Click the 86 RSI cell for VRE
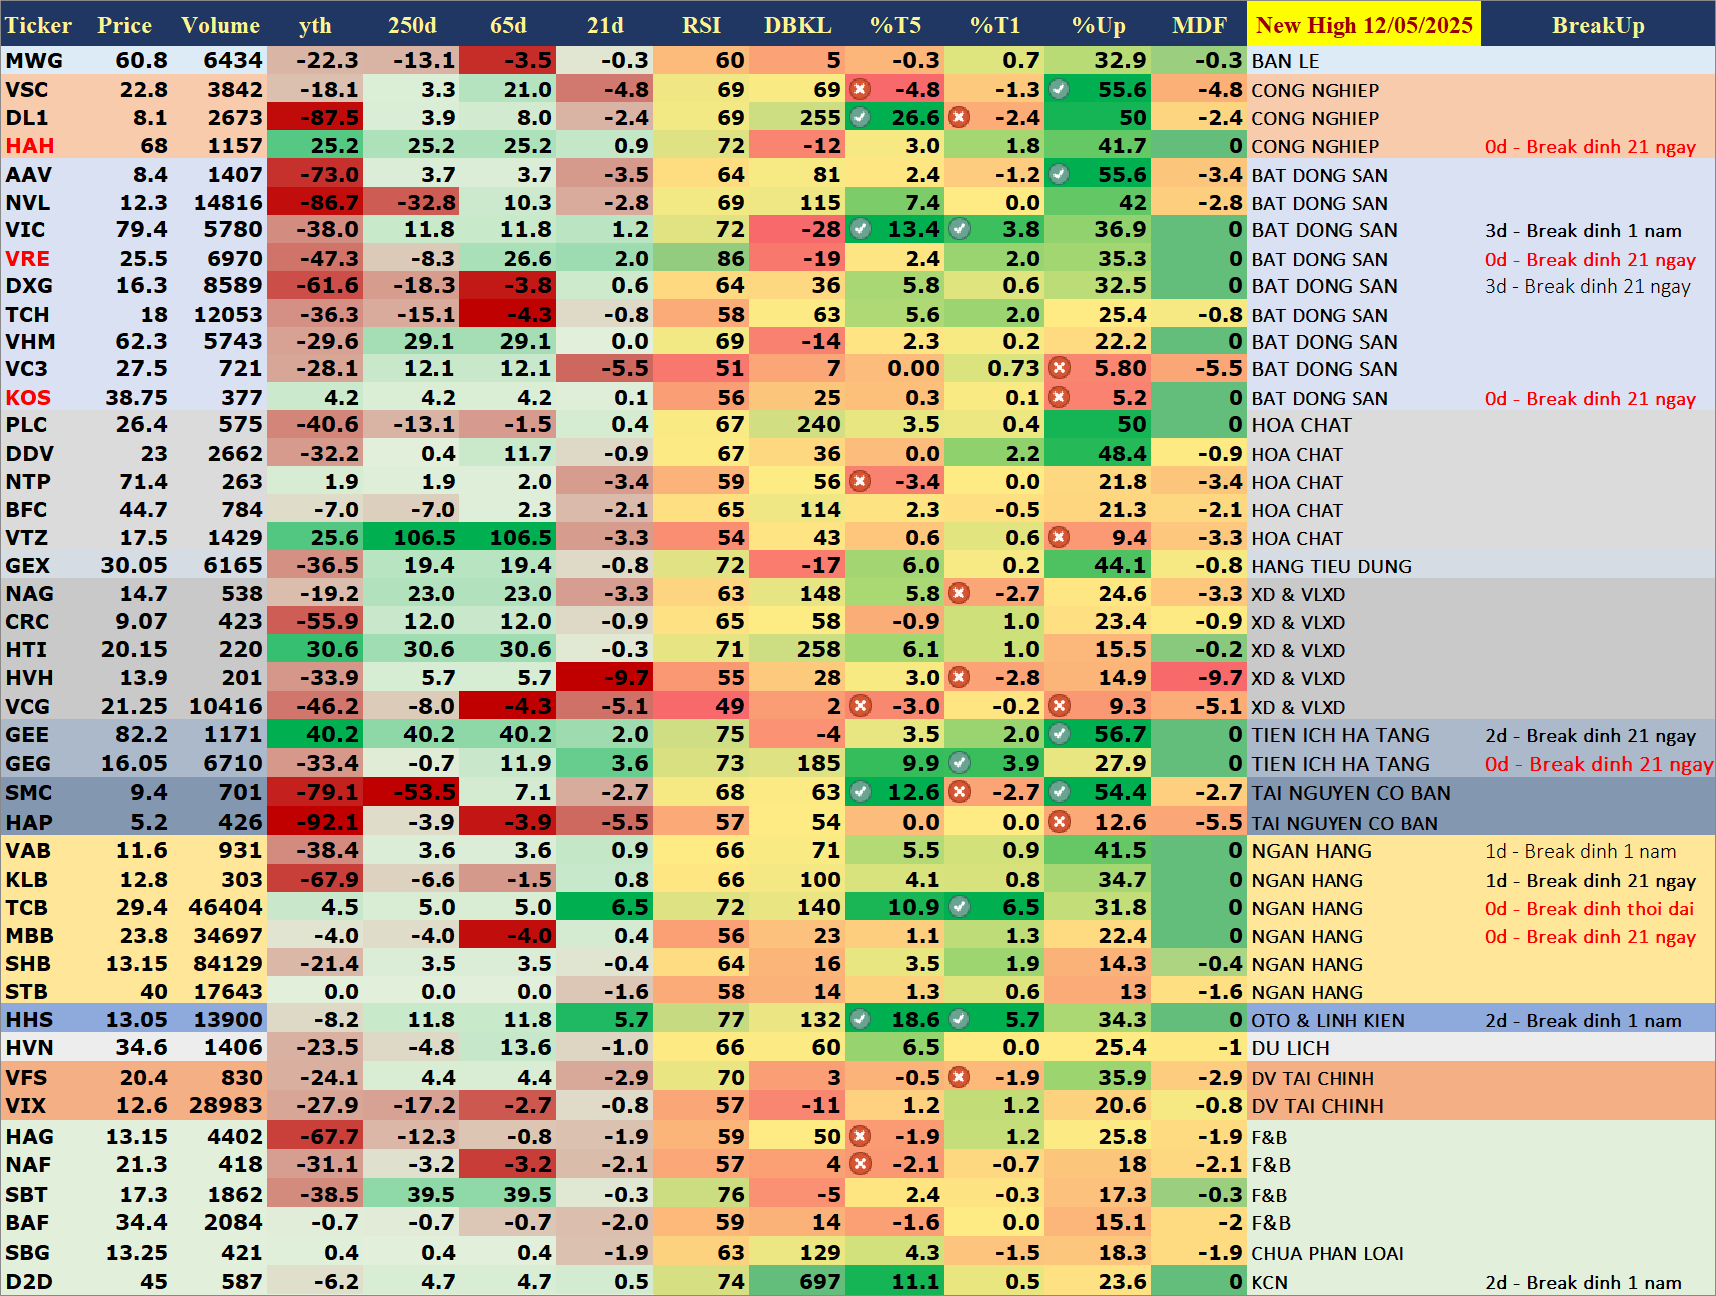This screenshot has width=1716, height=1296. click(701, 259)
